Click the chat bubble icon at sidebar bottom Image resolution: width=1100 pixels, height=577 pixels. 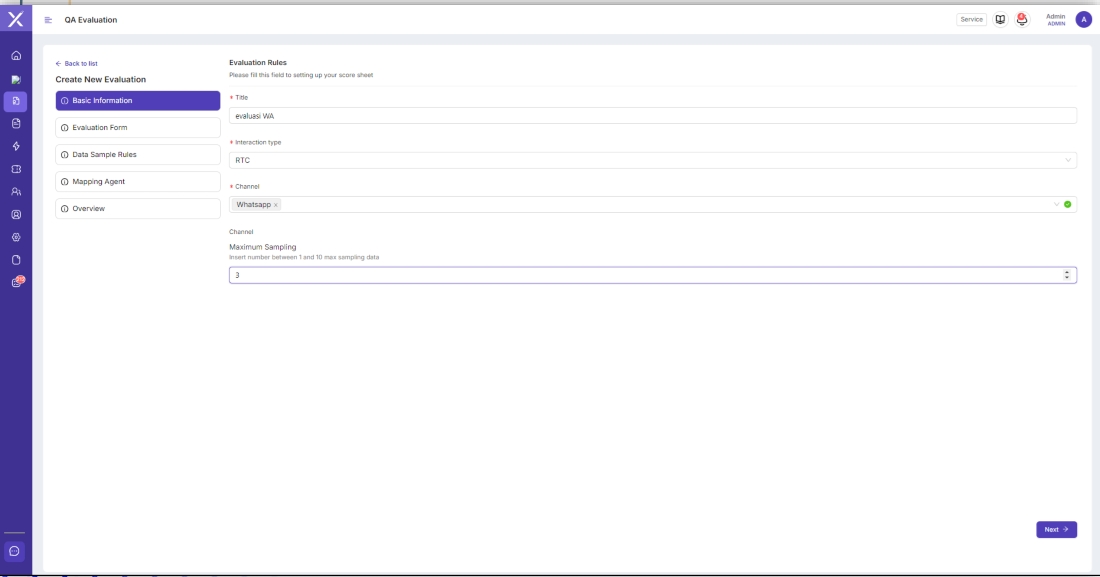click(x=14, y=551)
